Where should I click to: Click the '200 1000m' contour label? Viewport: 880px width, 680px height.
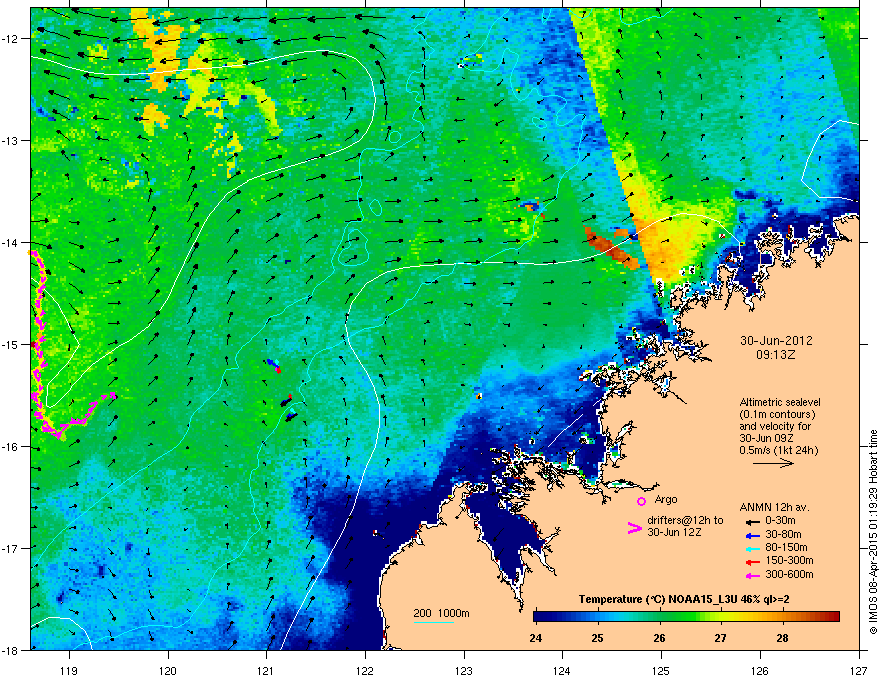pyautogui.click(x=441, y=613)
